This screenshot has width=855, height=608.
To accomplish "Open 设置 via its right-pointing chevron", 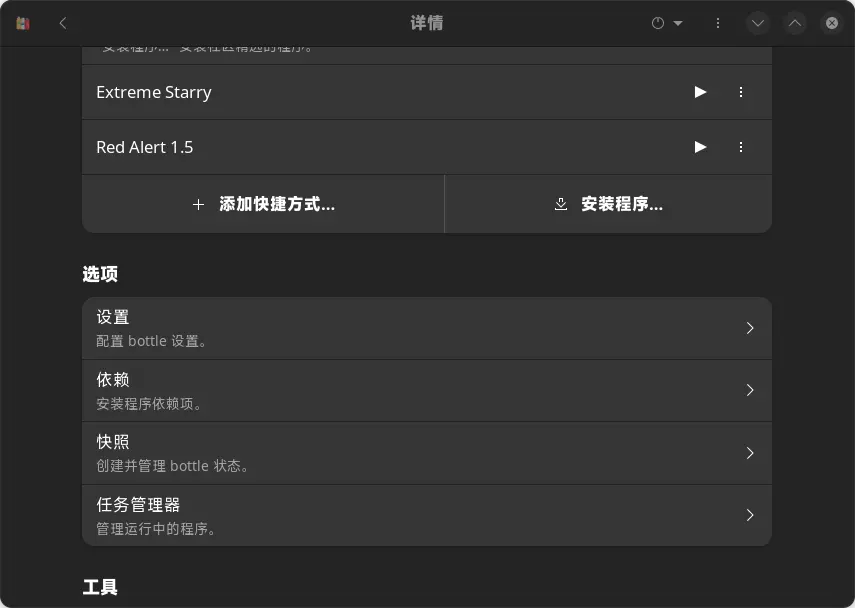I will [750, 327].
